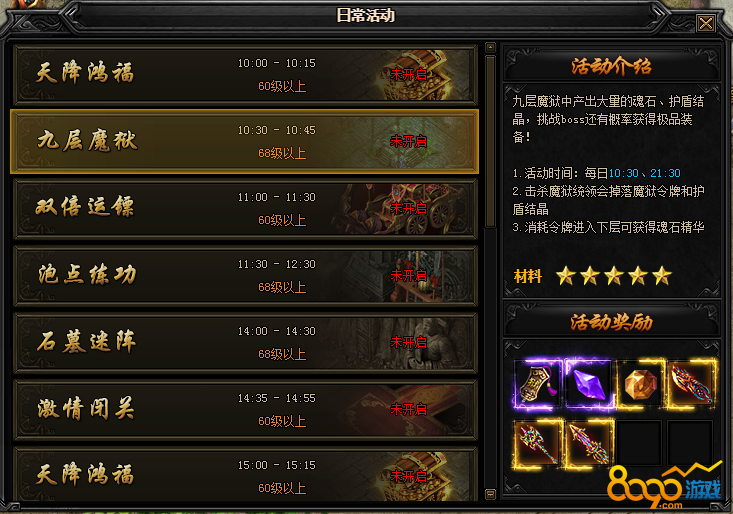Click the purple talisman scroll reward icon

click(538, 384)
